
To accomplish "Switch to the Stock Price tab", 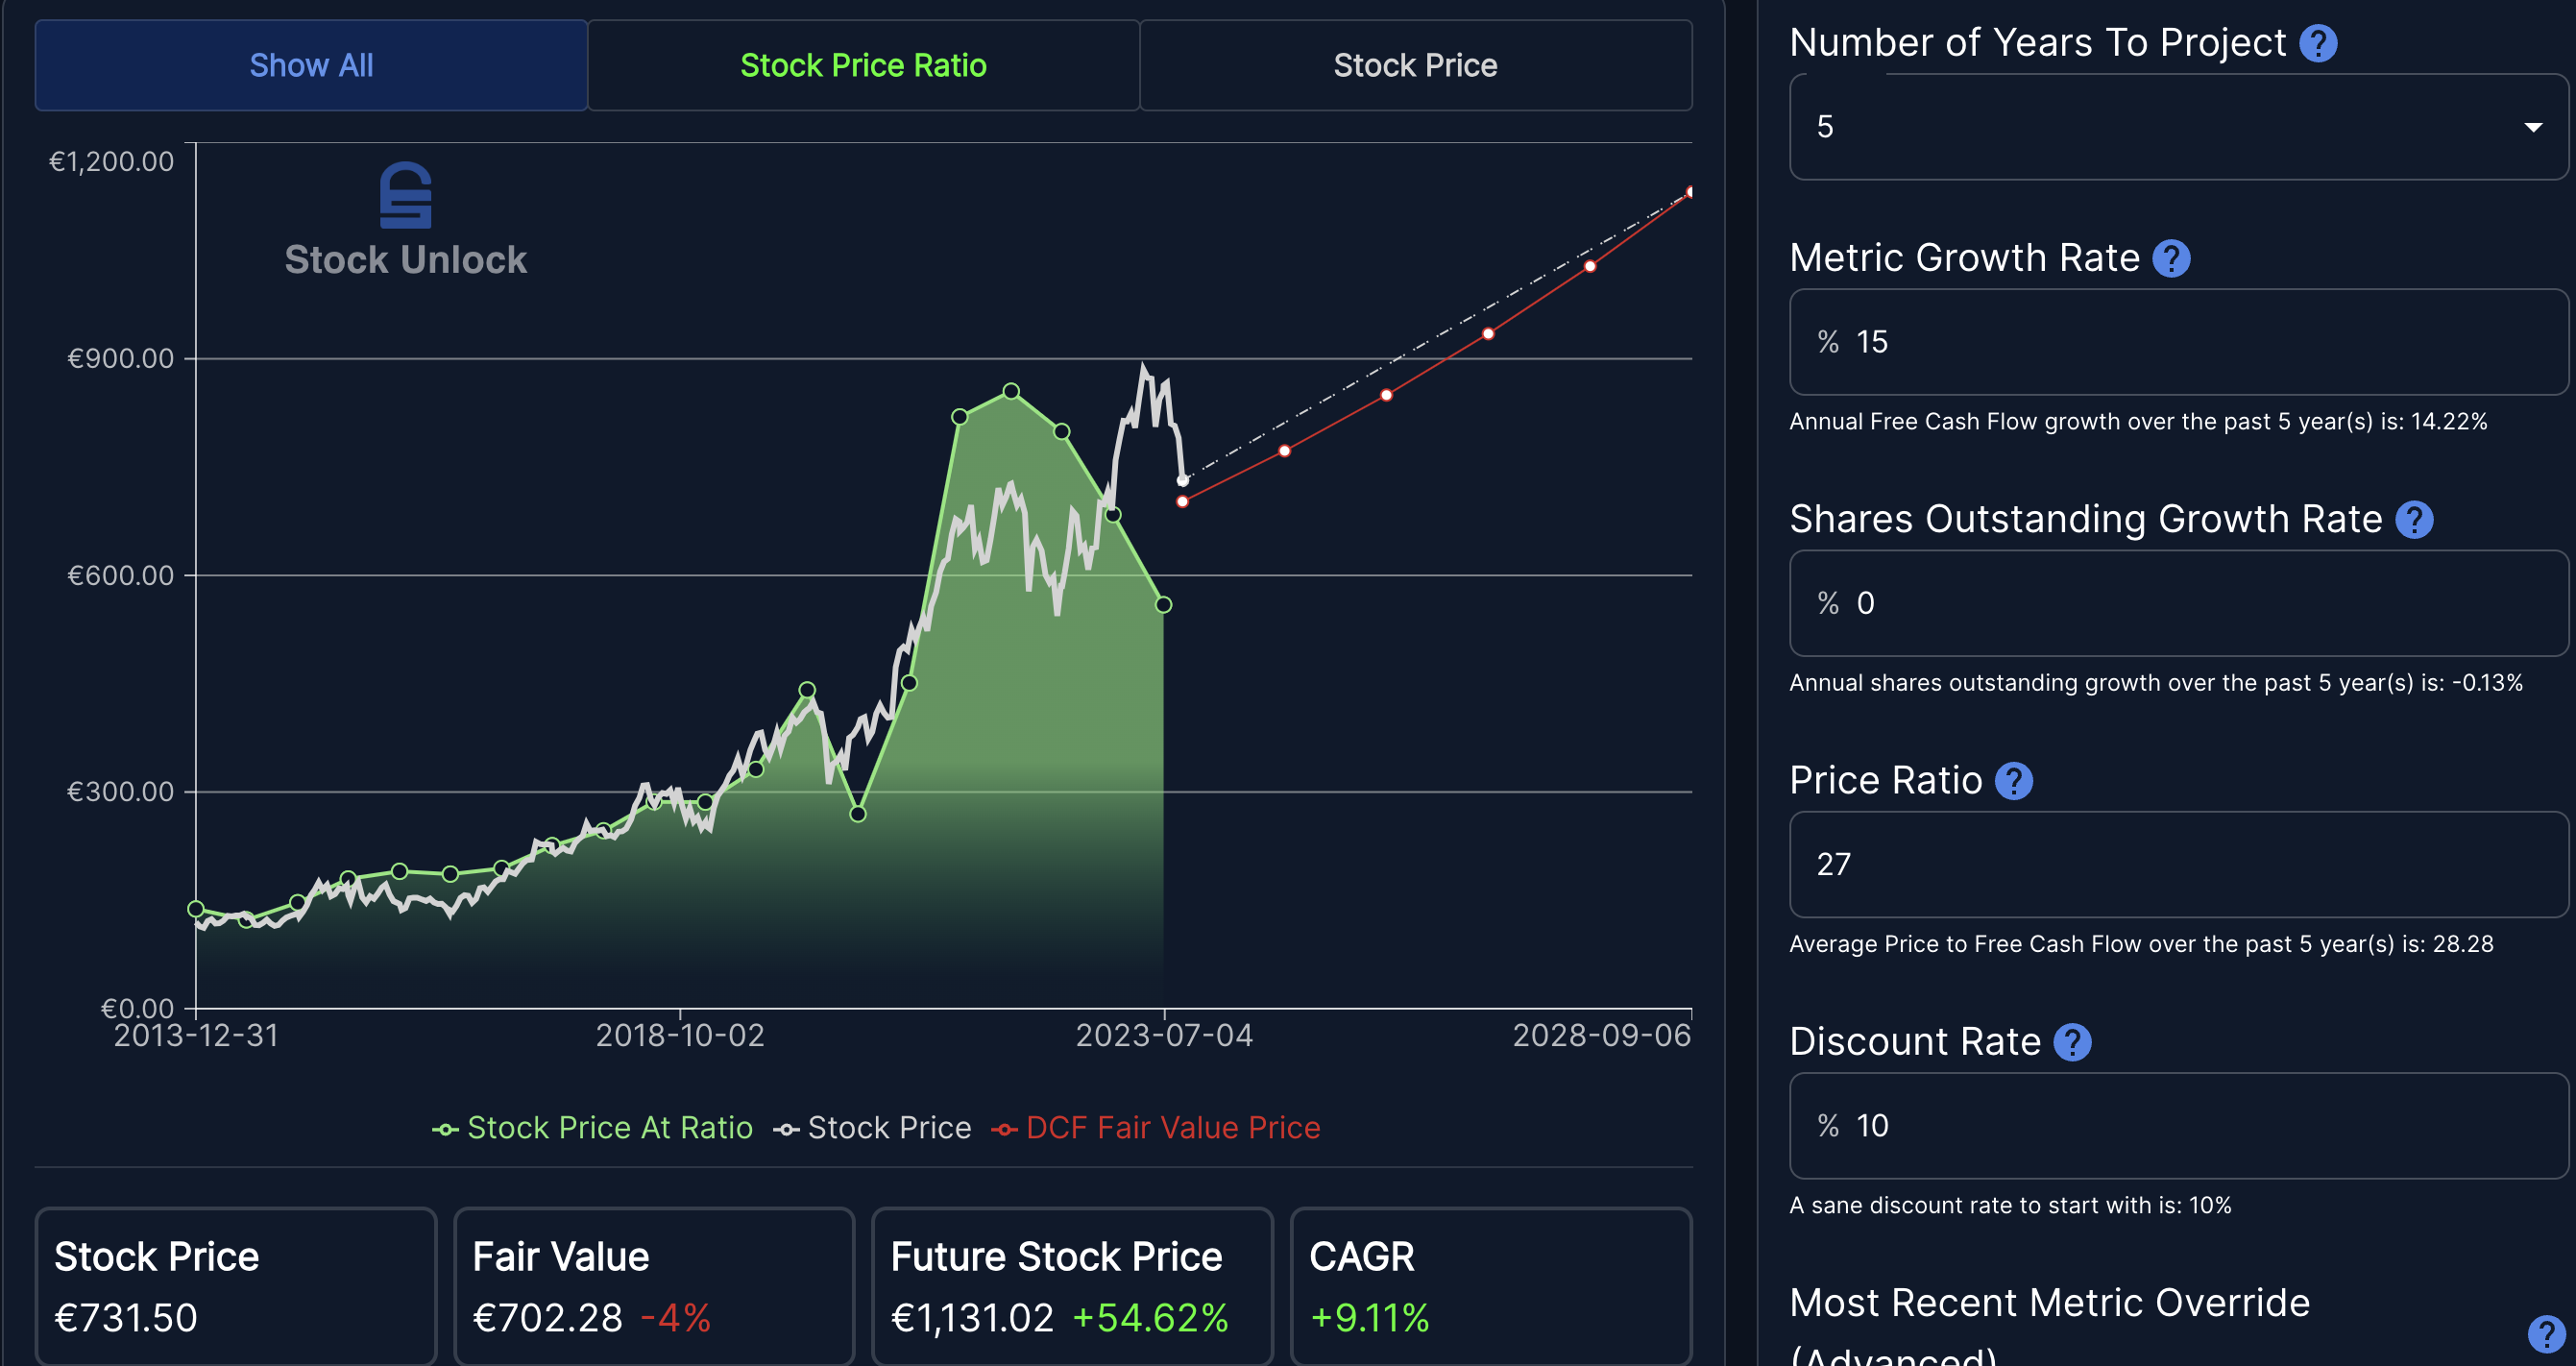I will [x=1415, y=66].
